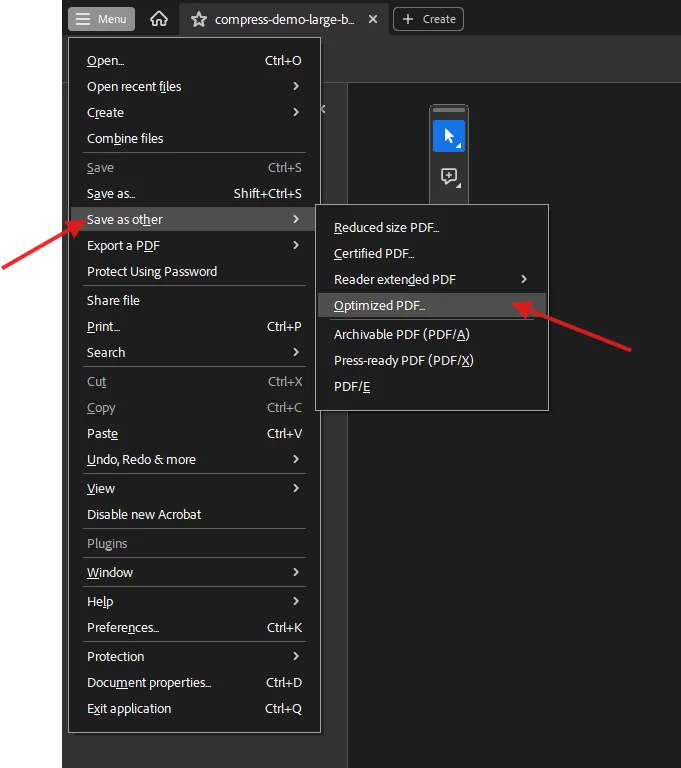Image resolution: width=681 pixels, height=768 pixels.
Task: Open the compress-demo-large-b document tab
Action: (x=284, y=20)
